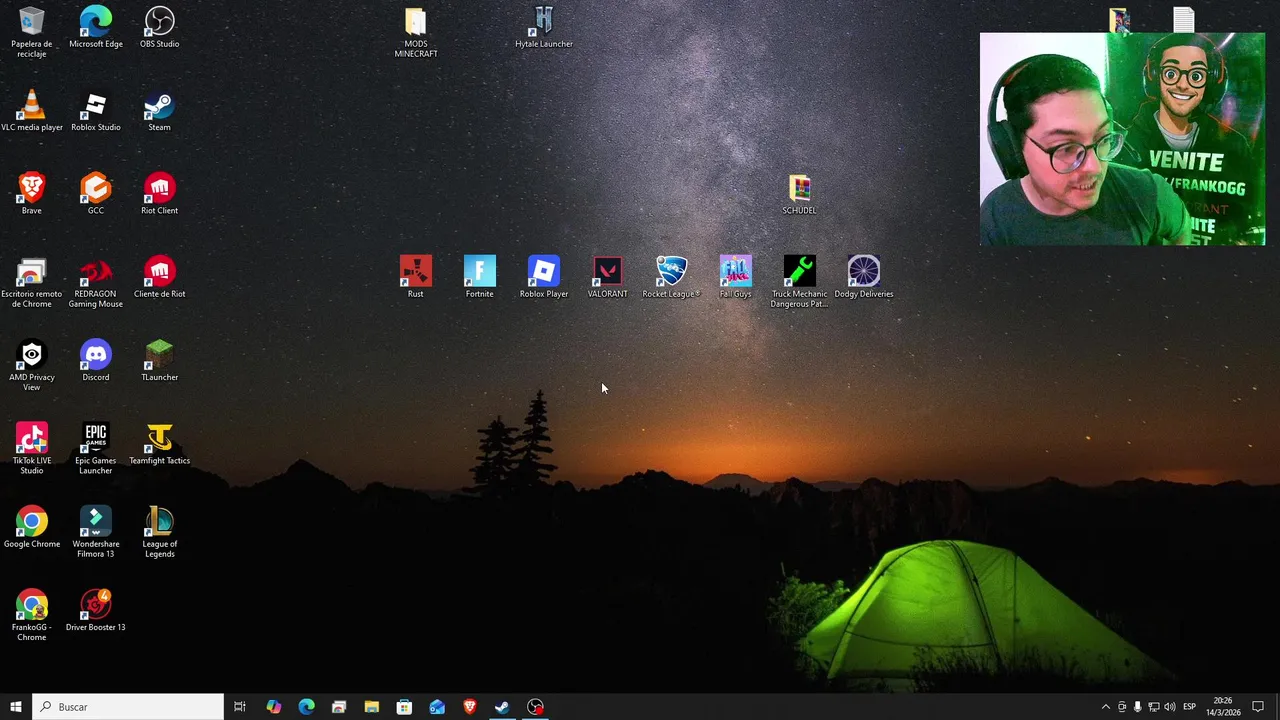
Task: Click the Buscar search box in taskbar
Action: point(128,707)
